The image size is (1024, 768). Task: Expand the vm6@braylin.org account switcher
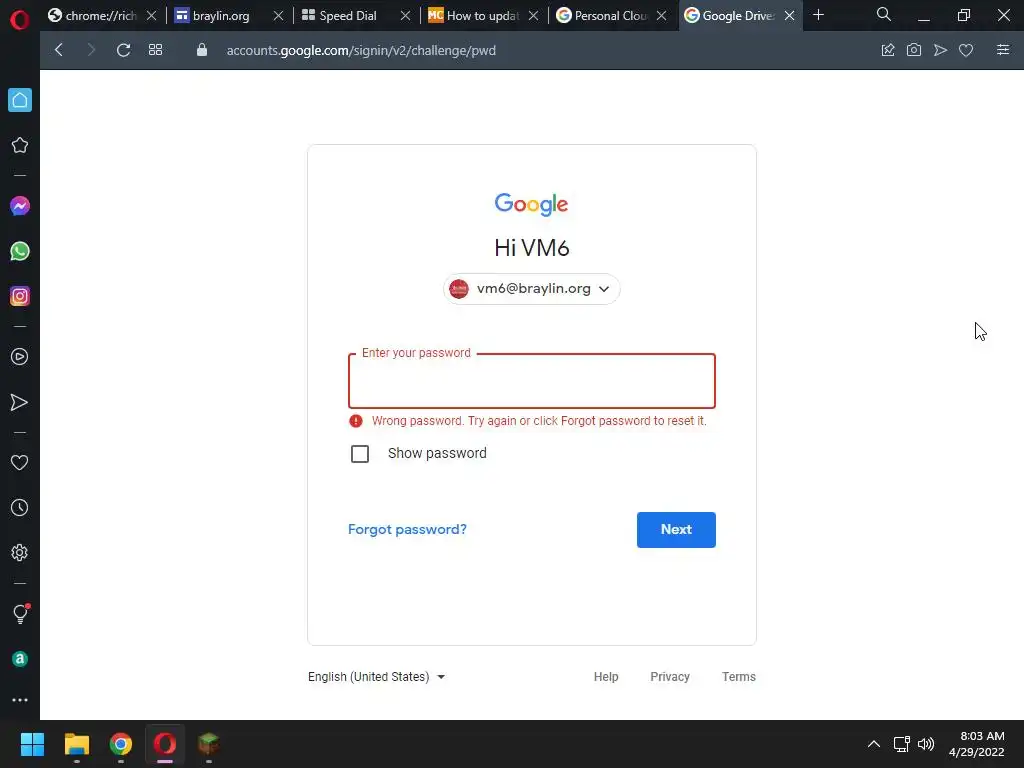click(x=532, y=289)
